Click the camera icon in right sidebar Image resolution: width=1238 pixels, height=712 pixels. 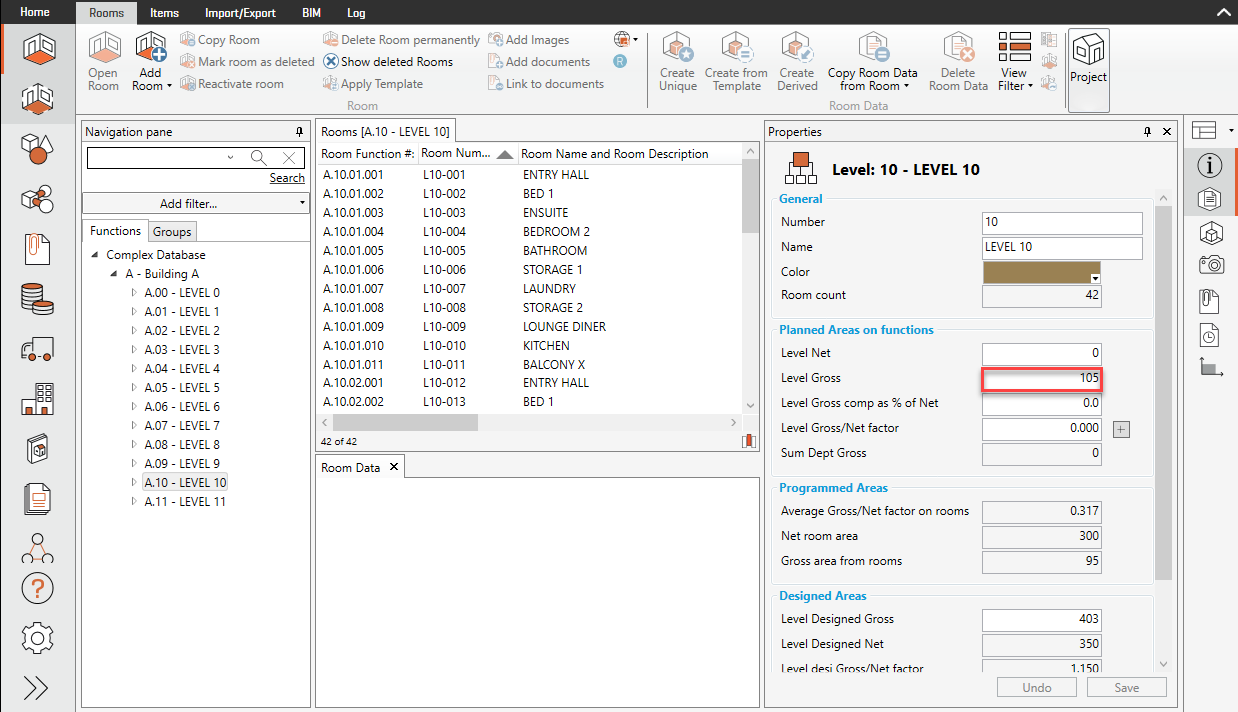(x=1211, y=265)
